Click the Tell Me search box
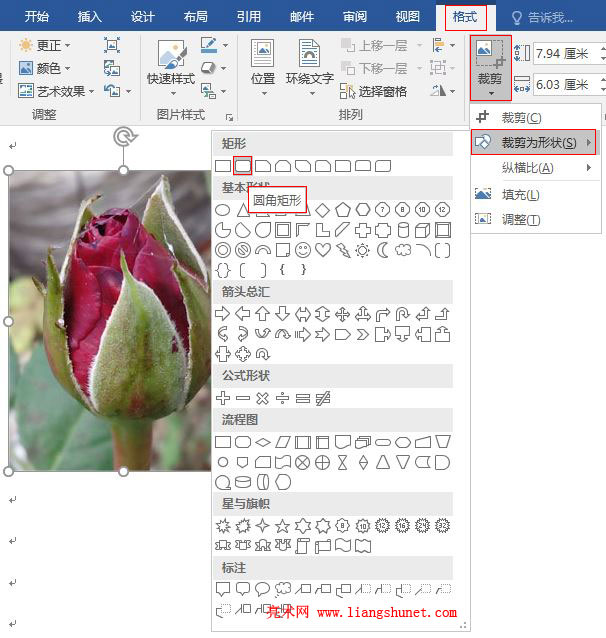 pos(542,17)
